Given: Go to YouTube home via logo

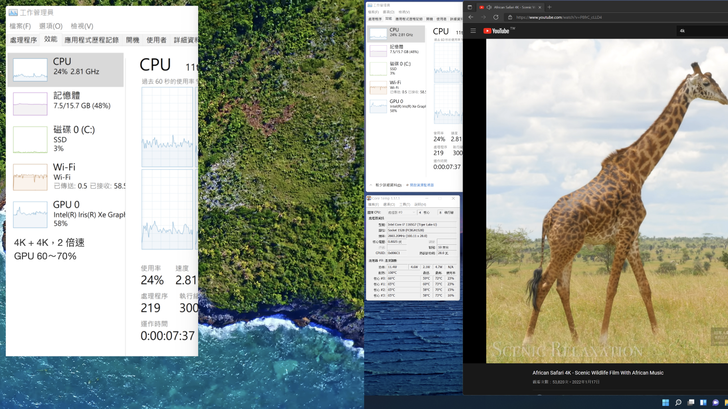Looking at the screenshot, I should (x=496, y=31).
